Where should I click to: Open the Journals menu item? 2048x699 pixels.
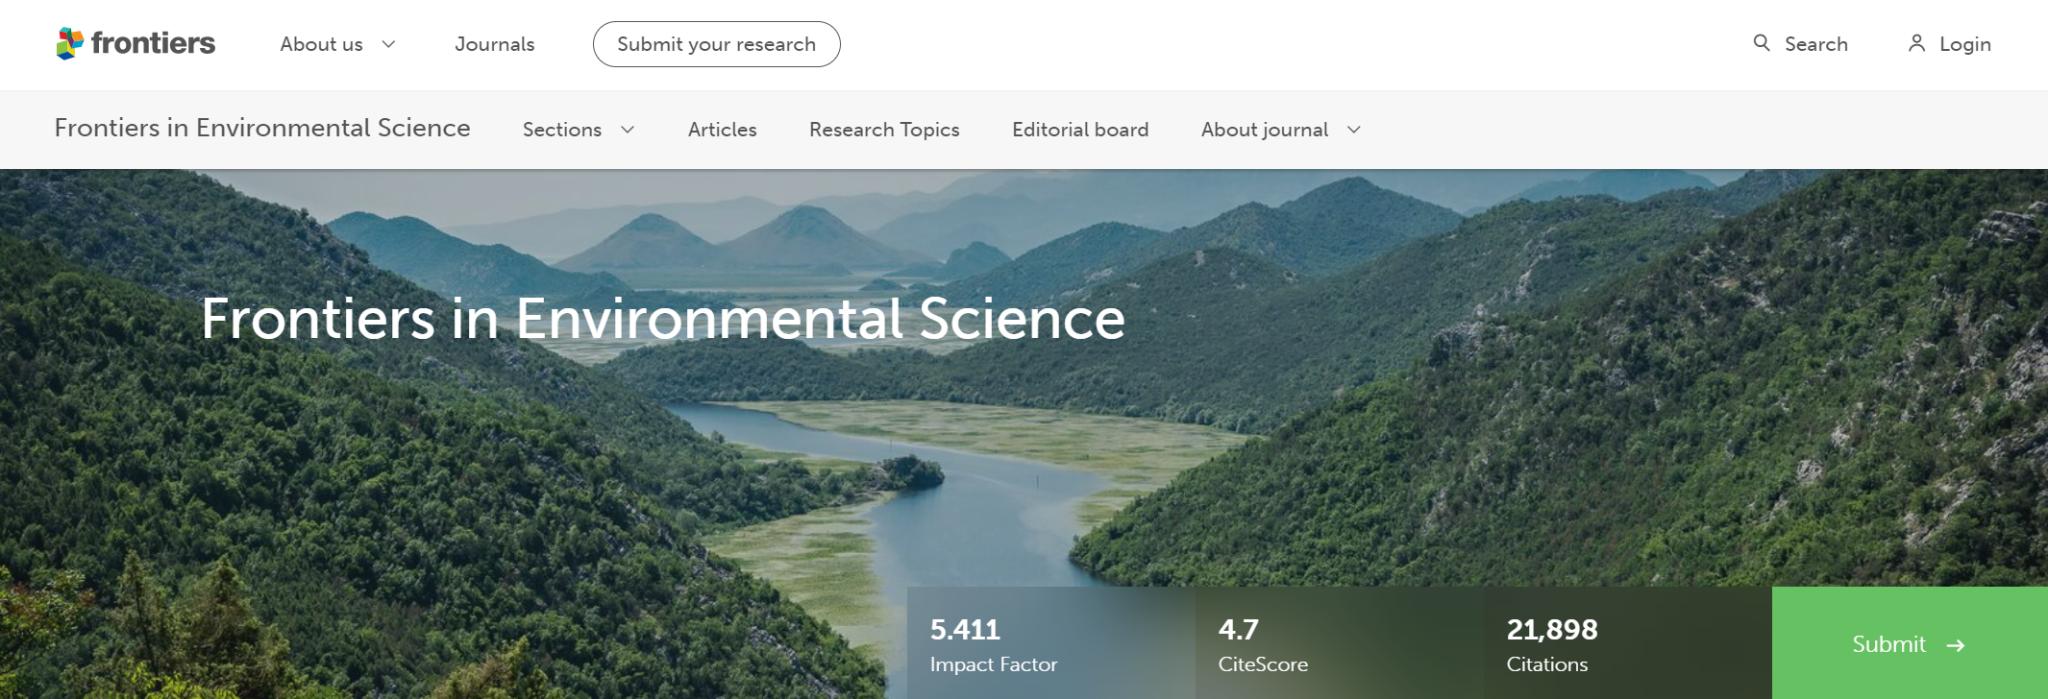(494, 44)
